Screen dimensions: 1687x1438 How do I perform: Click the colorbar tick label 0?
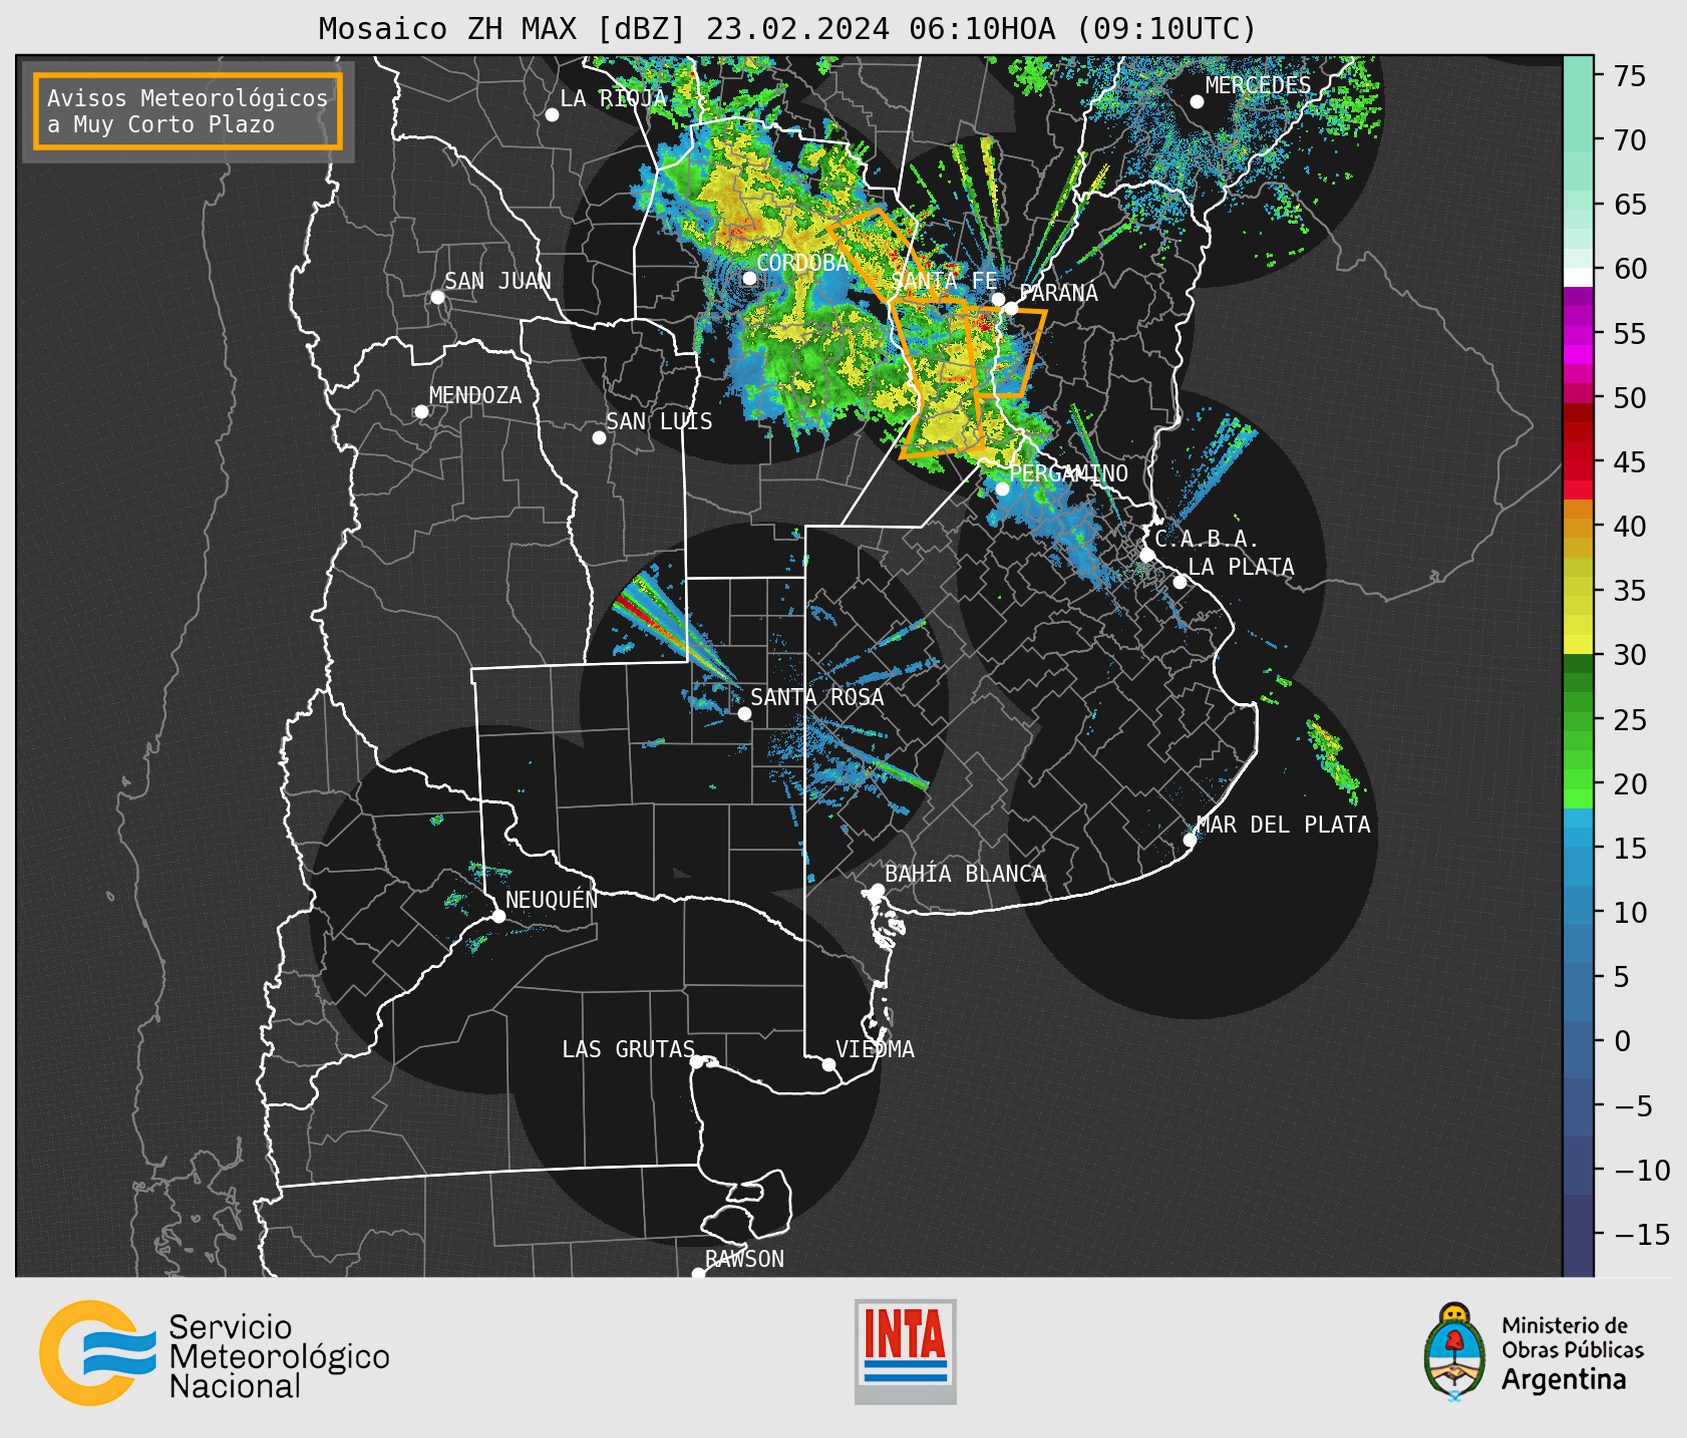(1622, 1041)
